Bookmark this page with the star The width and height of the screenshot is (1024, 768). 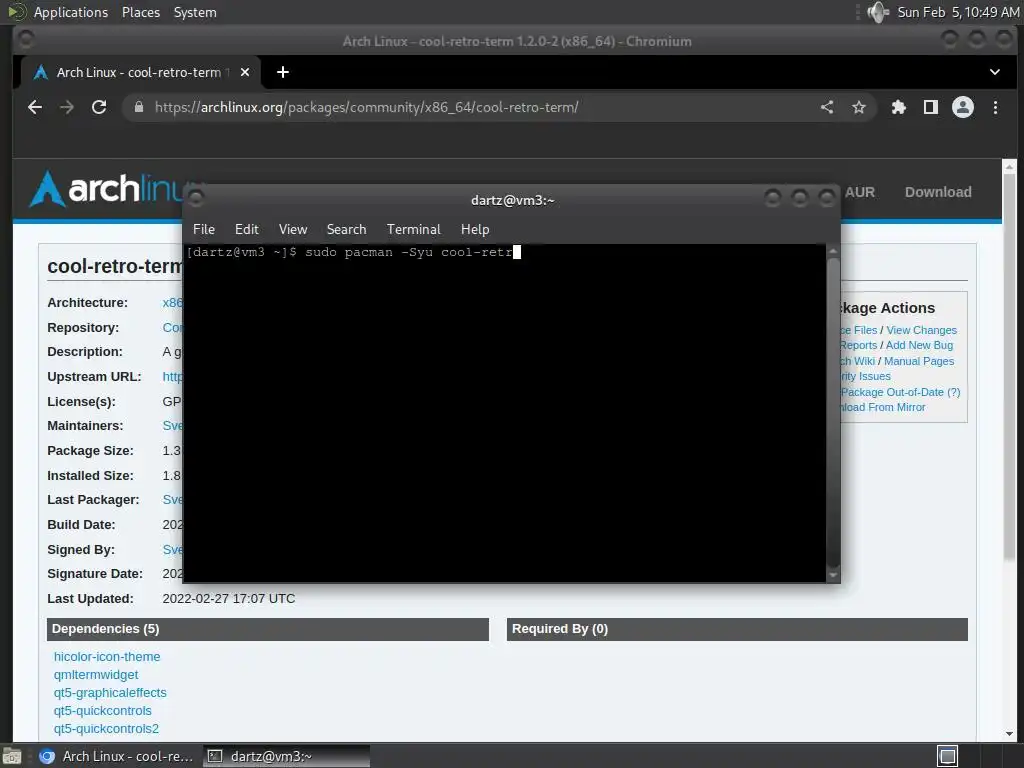coord(859,107)
